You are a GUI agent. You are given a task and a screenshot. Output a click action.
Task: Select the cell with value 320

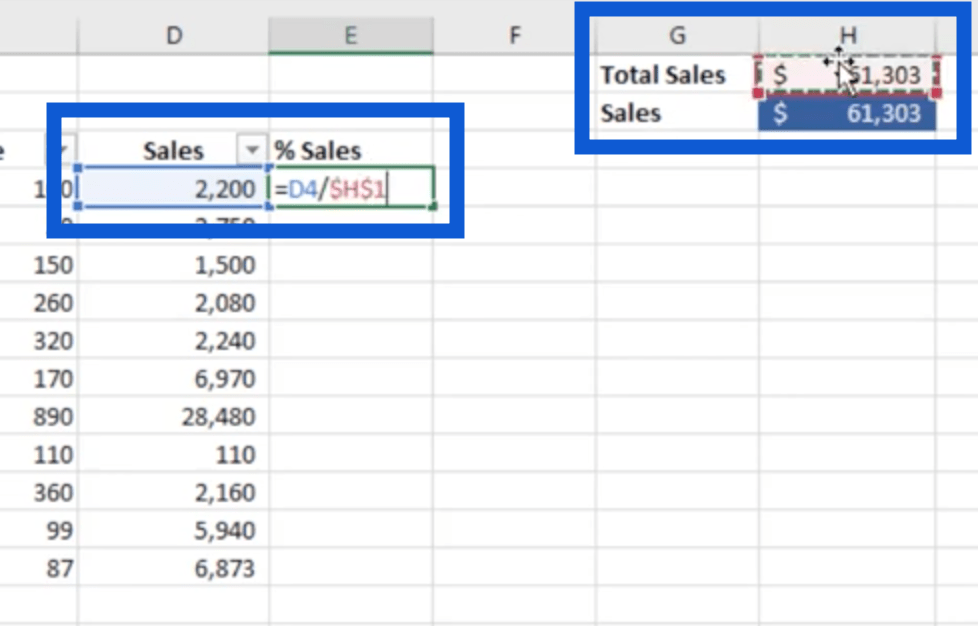point(39,340)
